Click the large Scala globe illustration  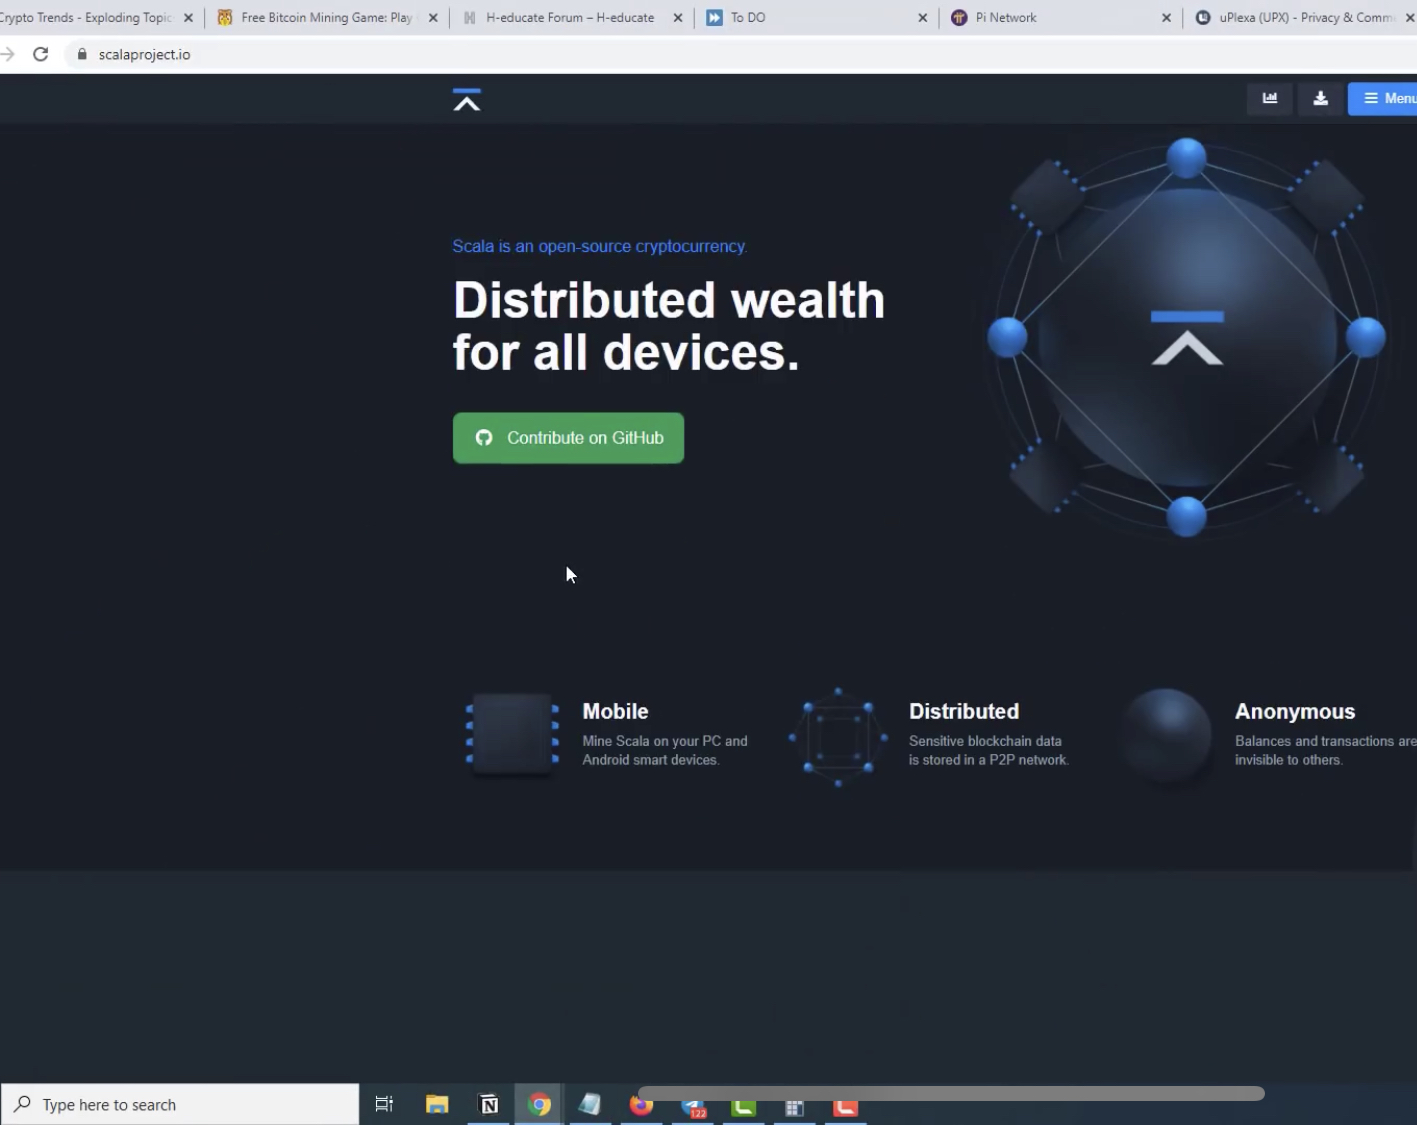(x=1186, y=337)
